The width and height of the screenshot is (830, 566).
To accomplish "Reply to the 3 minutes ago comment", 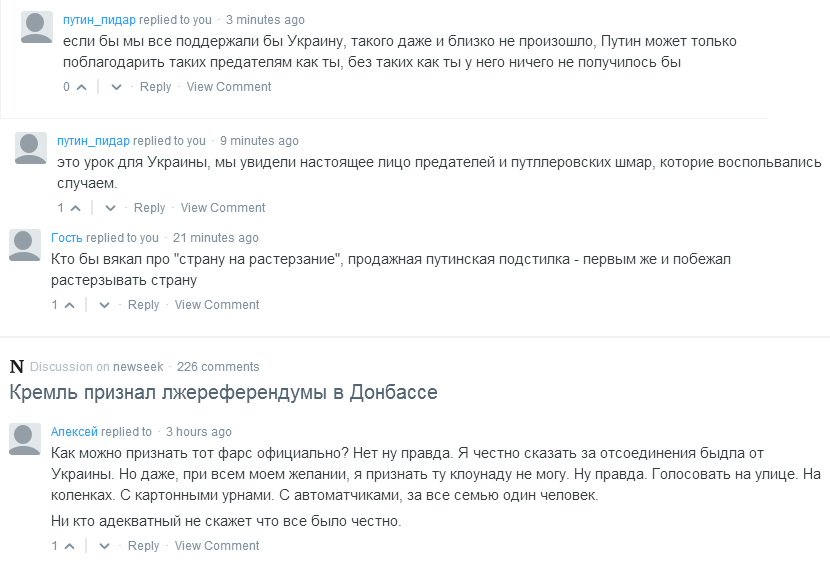I will 155,87.
